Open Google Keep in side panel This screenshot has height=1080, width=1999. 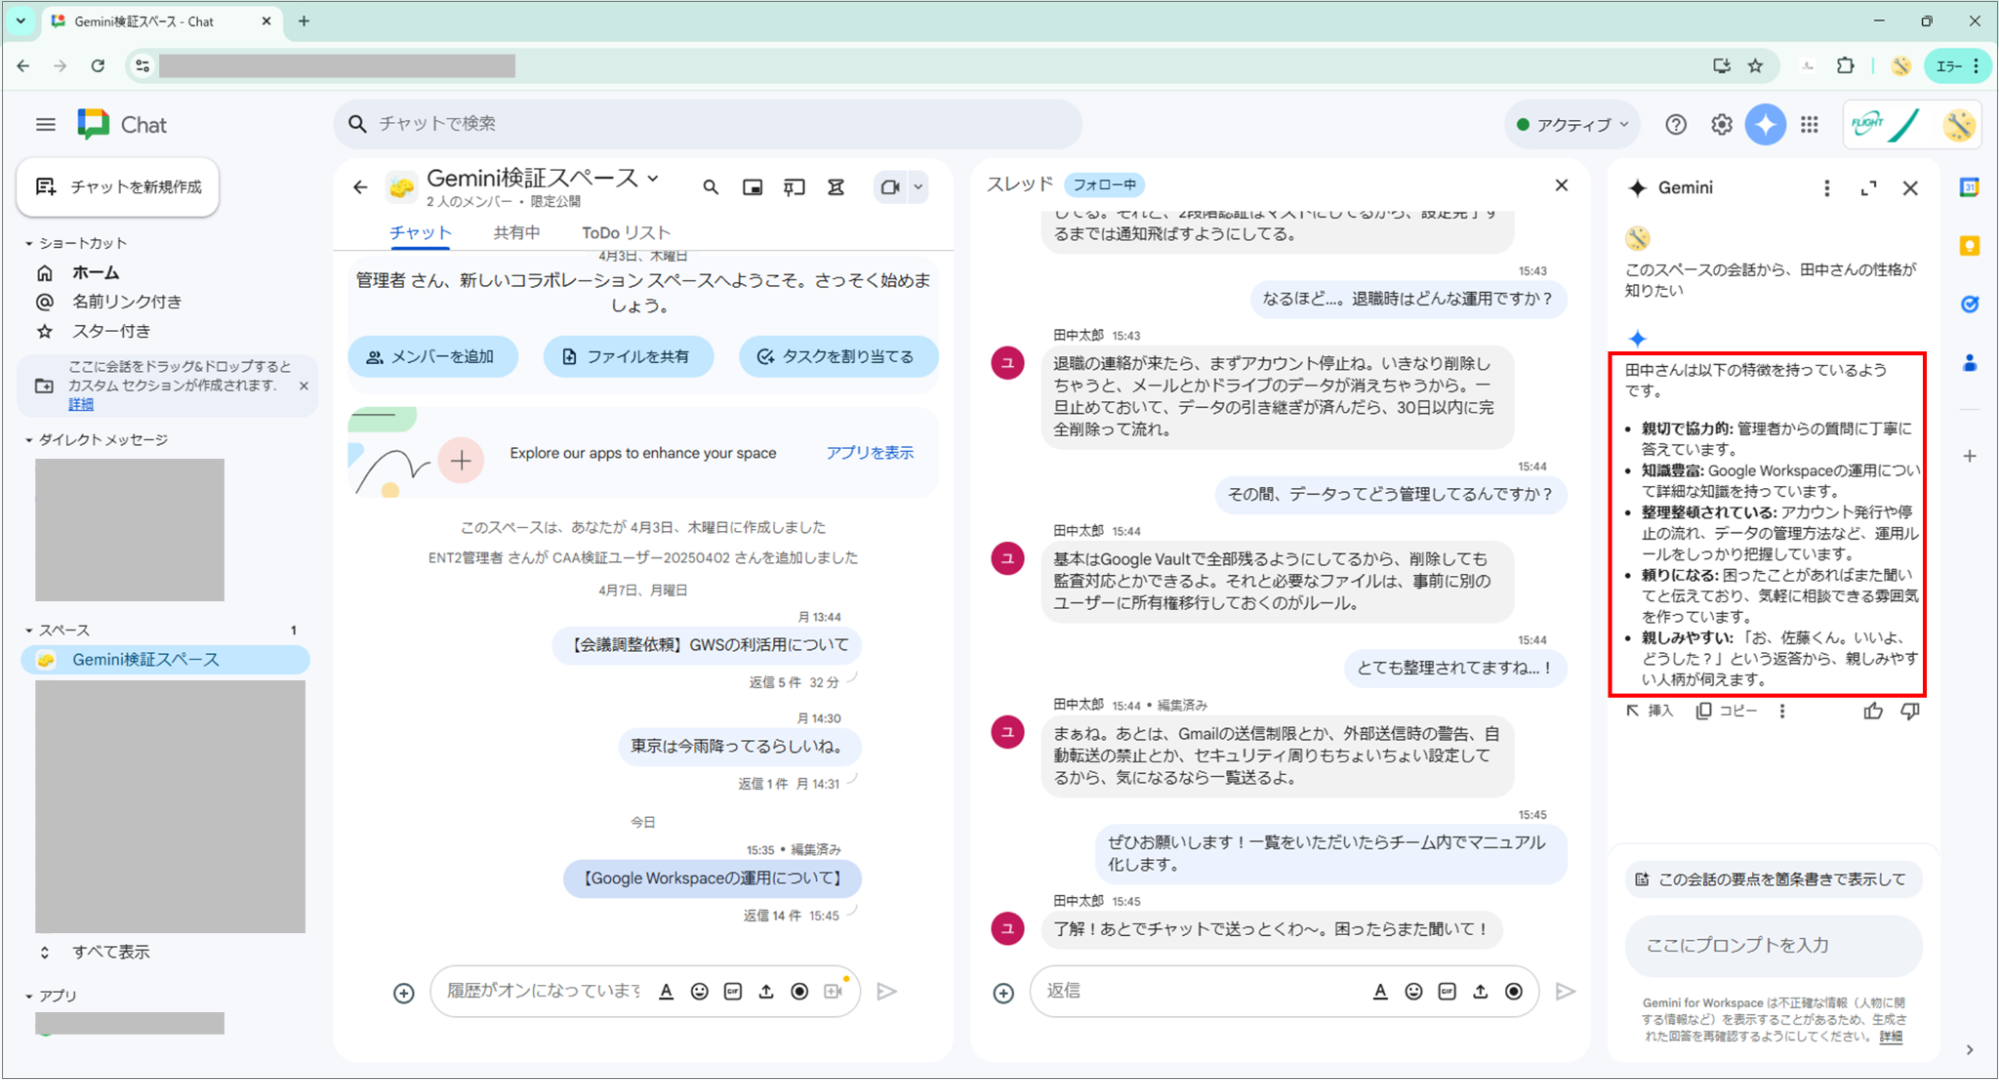[x=1969, y=246]
